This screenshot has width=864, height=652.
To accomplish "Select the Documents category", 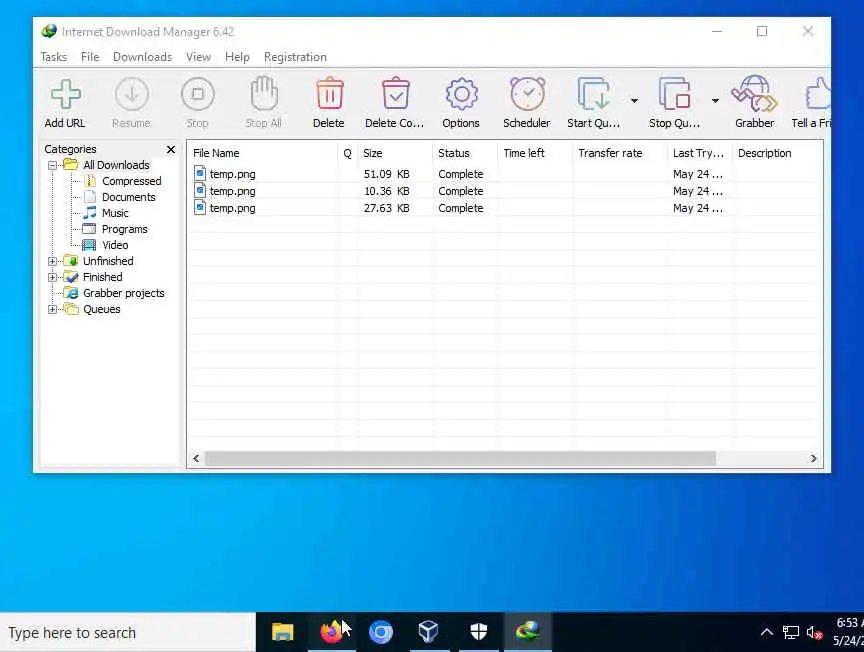I will [128, 197].
